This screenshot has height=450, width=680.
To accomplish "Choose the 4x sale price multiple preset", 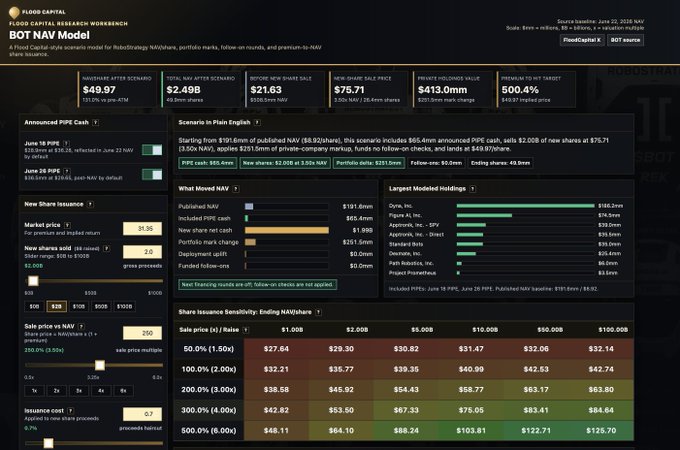I will [x=101, y=391].
